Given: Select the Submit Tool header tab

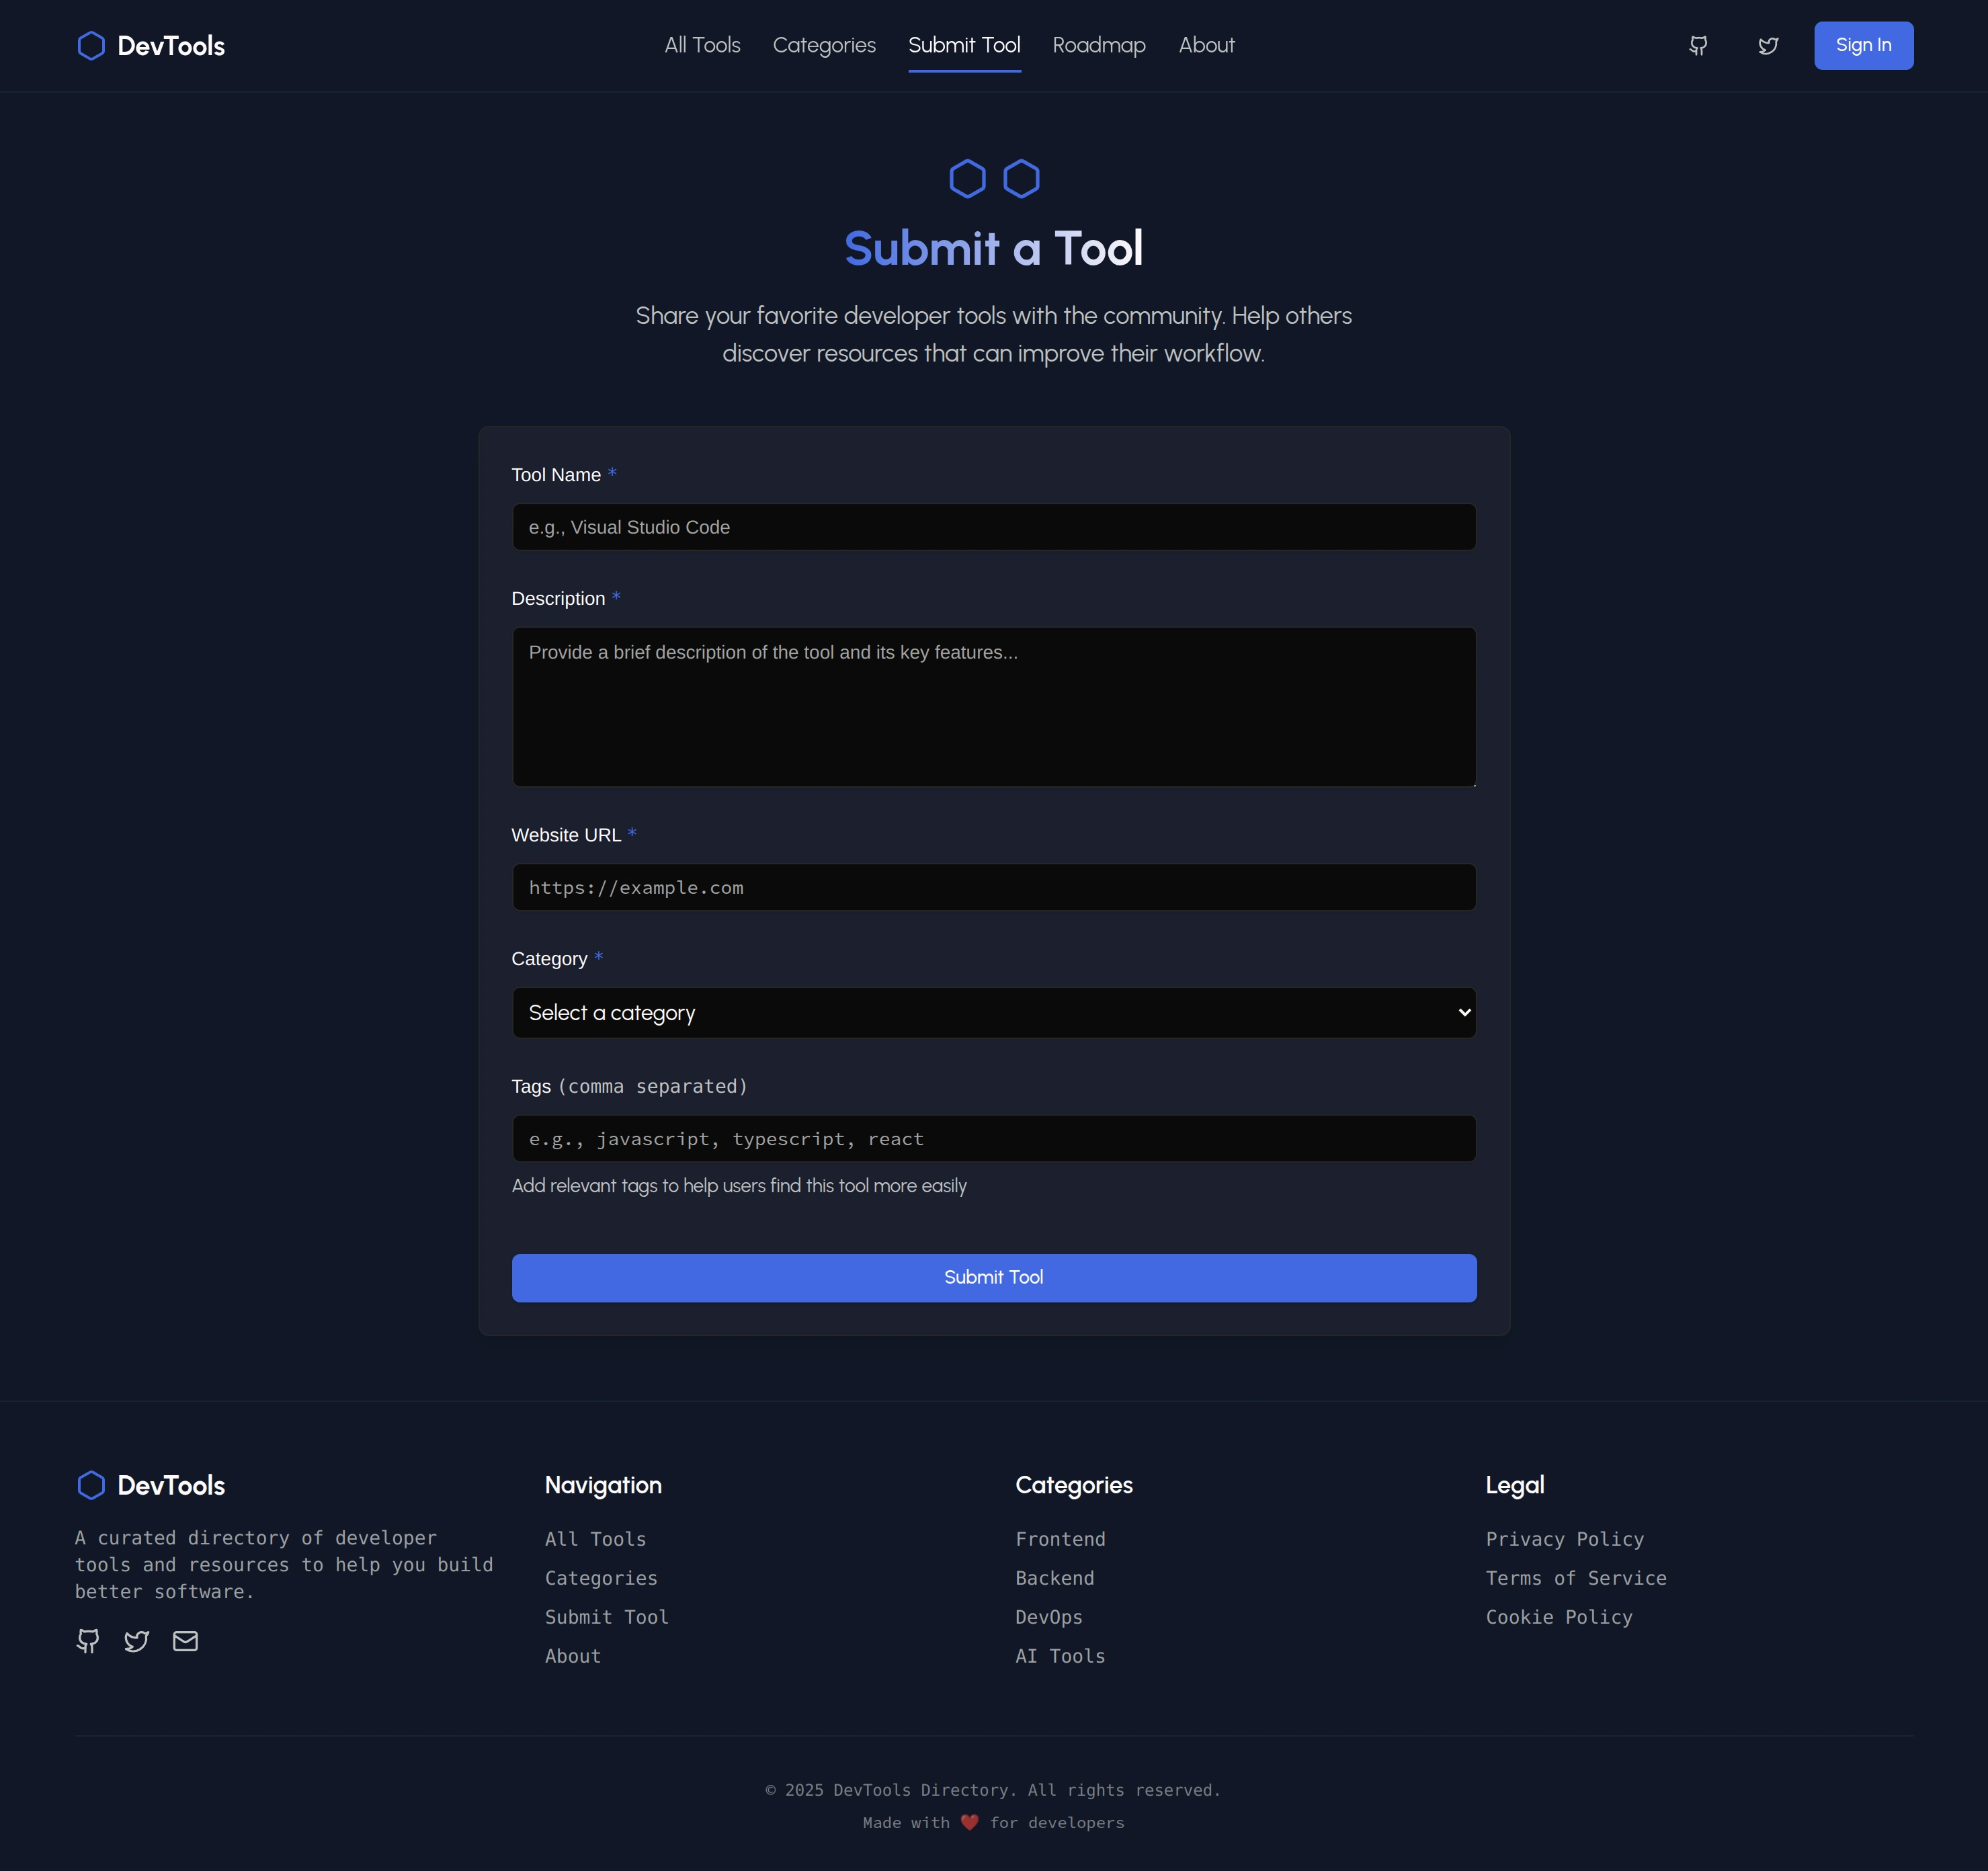Looking at the screenshot, I should (964, 46).
